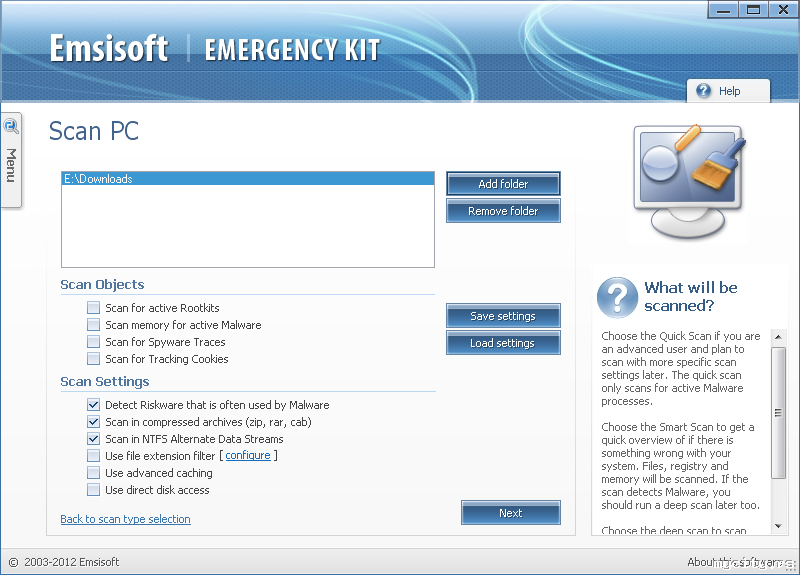Image resolution: width=800 pixels, height=575 pixels.
Task: Click the magnifier icon on Menu tab
Action: (x=11, y=126)
